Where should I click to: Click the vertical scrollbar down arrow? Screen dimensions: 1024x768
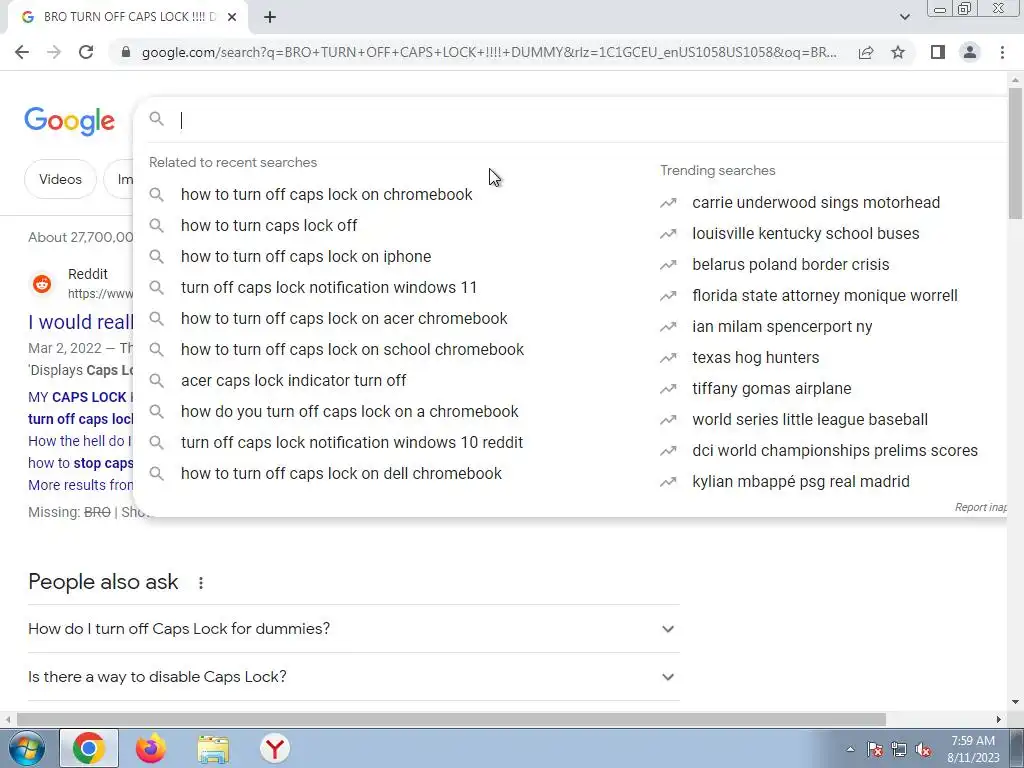tap(1015, 702)
